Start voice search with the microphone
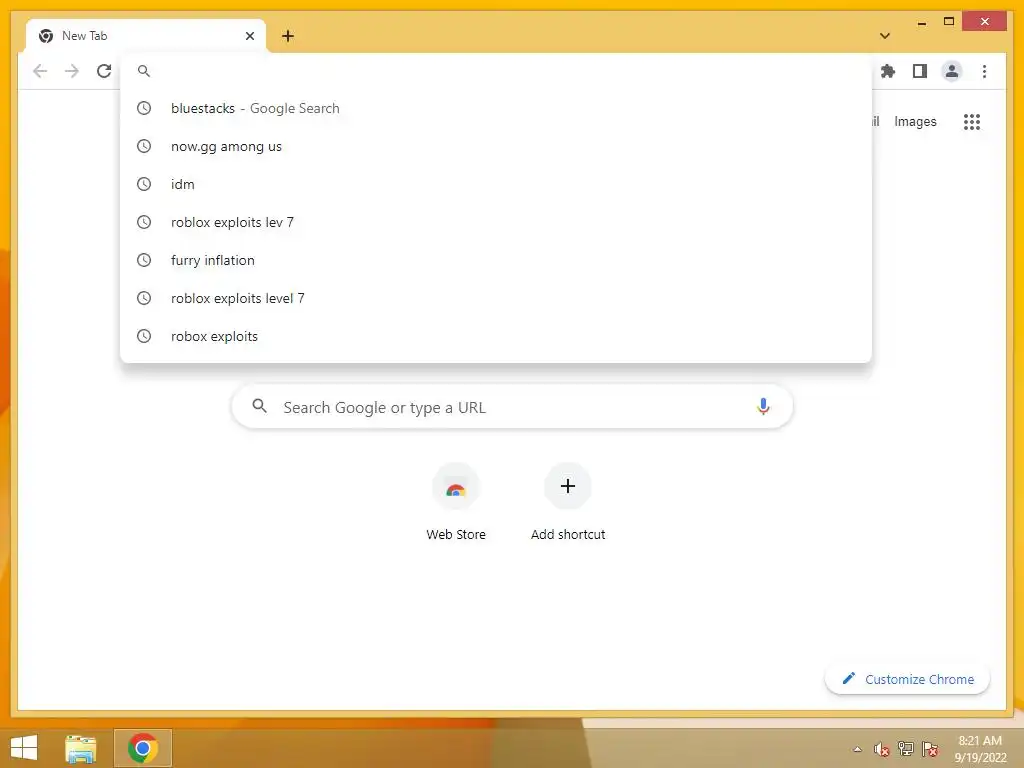This screenshot has width=1024, height=768. point(763,407)
